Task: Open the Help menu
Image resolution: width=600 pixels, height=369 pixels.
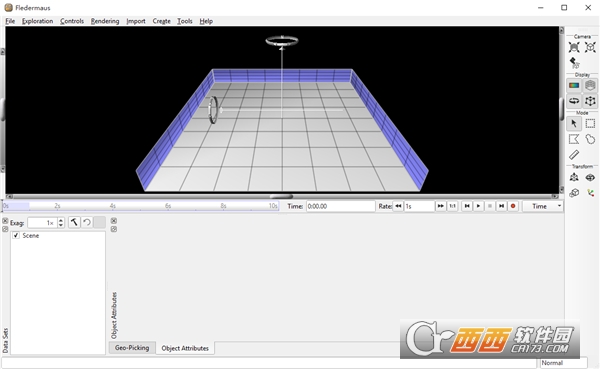Action: click(x=206, y=21)
